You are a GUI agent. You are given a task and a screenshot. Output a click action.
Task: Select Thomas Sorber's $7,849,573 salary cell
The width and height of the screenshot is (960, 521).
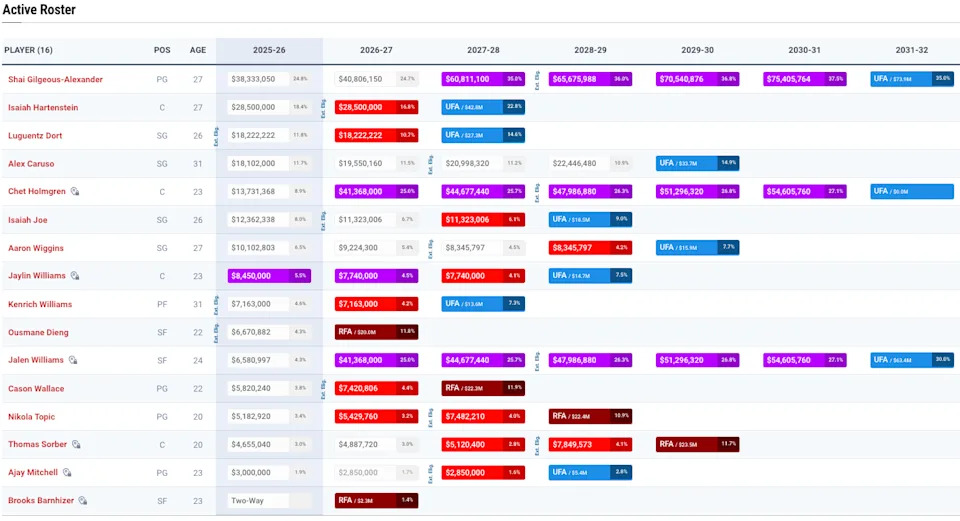pyautogui.click(x=590, y=444)
